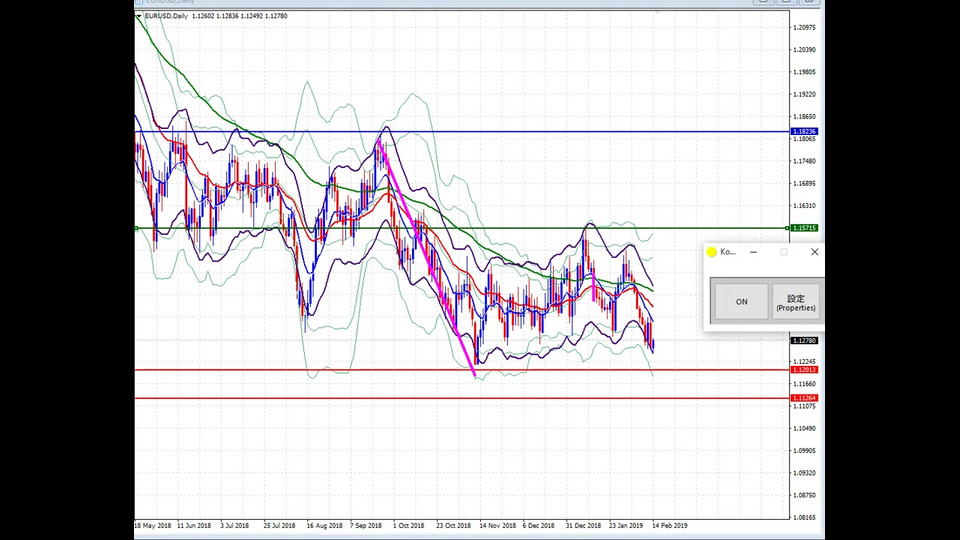Image resolution: width=960 pixels, height=540 pixels.
Task: Click the price scale value 1.20390
Action: pyautogui.click(x=804, y=50)
